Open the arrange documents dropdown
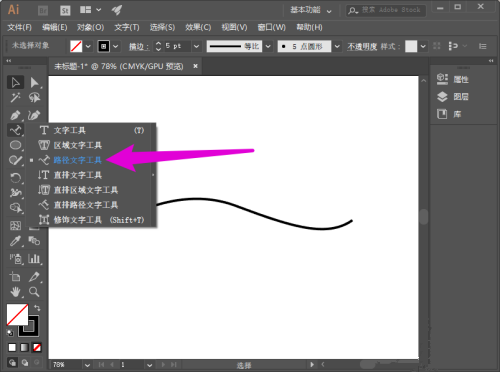This screenshot has width=500, height=372. tap(90, 10)
